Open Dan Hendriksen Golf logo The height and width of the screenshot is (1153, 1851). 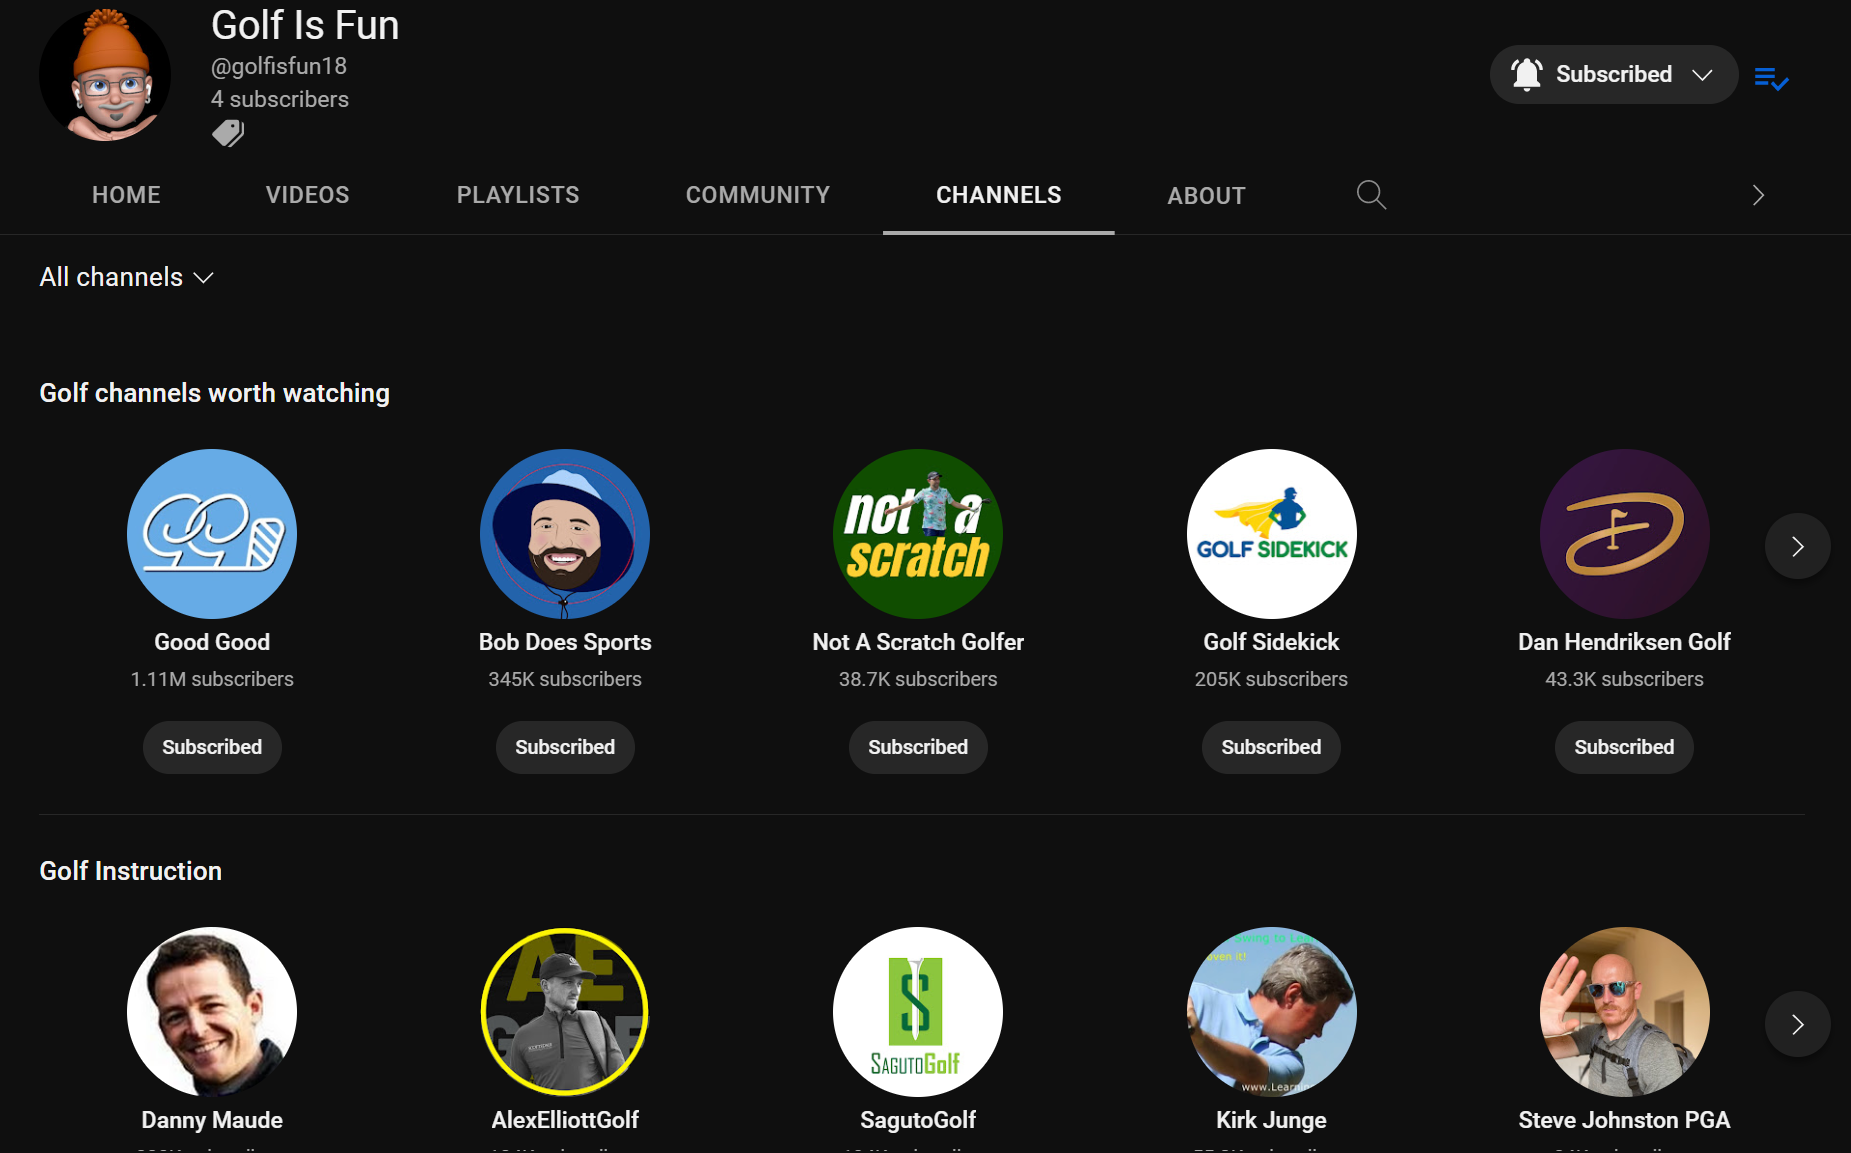click(x=1624, y=534)
